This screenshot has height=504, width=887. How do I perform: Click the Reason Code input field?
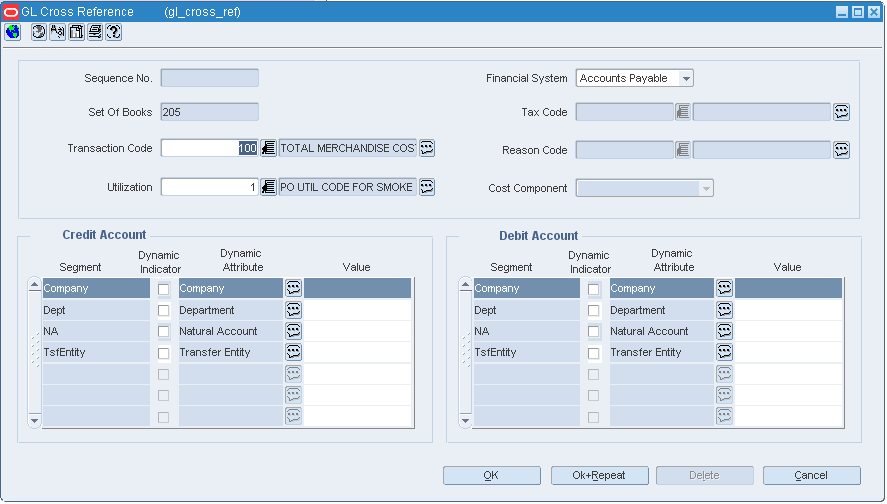(625, 150)
